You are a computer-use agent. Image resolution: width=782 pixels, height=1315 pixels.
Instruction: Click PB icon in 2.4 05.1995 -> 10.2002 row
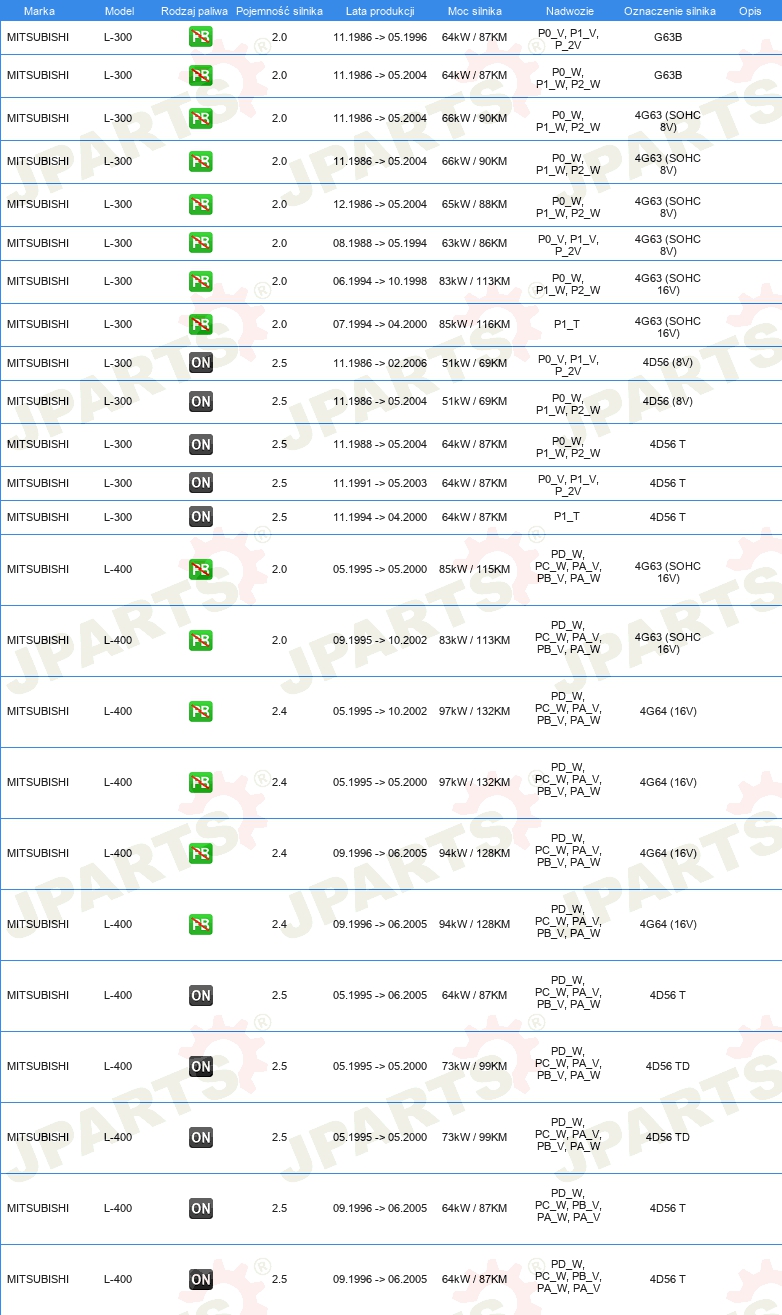[200, 711]
